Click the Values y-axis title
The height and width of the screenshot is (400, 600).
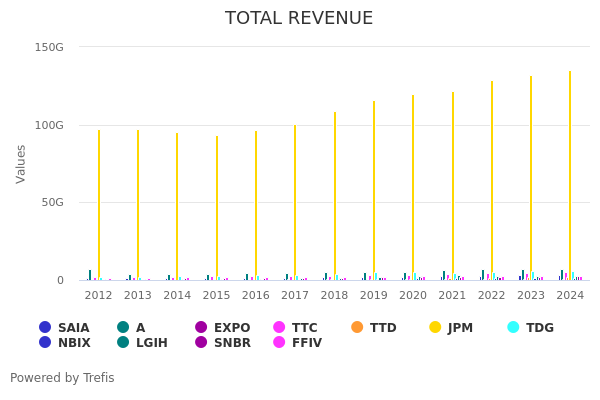(x=21, y=163)
